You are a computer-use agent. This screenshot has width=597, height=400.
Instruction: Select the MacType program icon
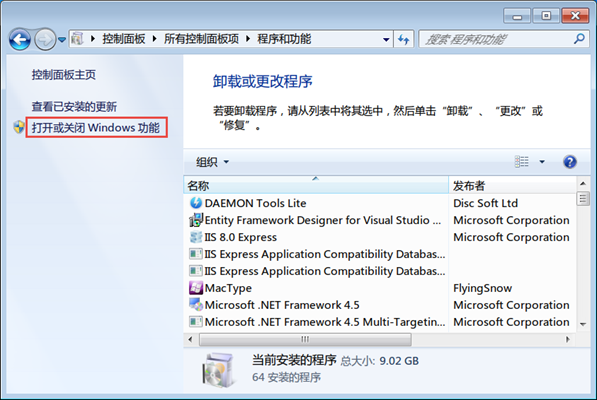[x=196, y=288]
